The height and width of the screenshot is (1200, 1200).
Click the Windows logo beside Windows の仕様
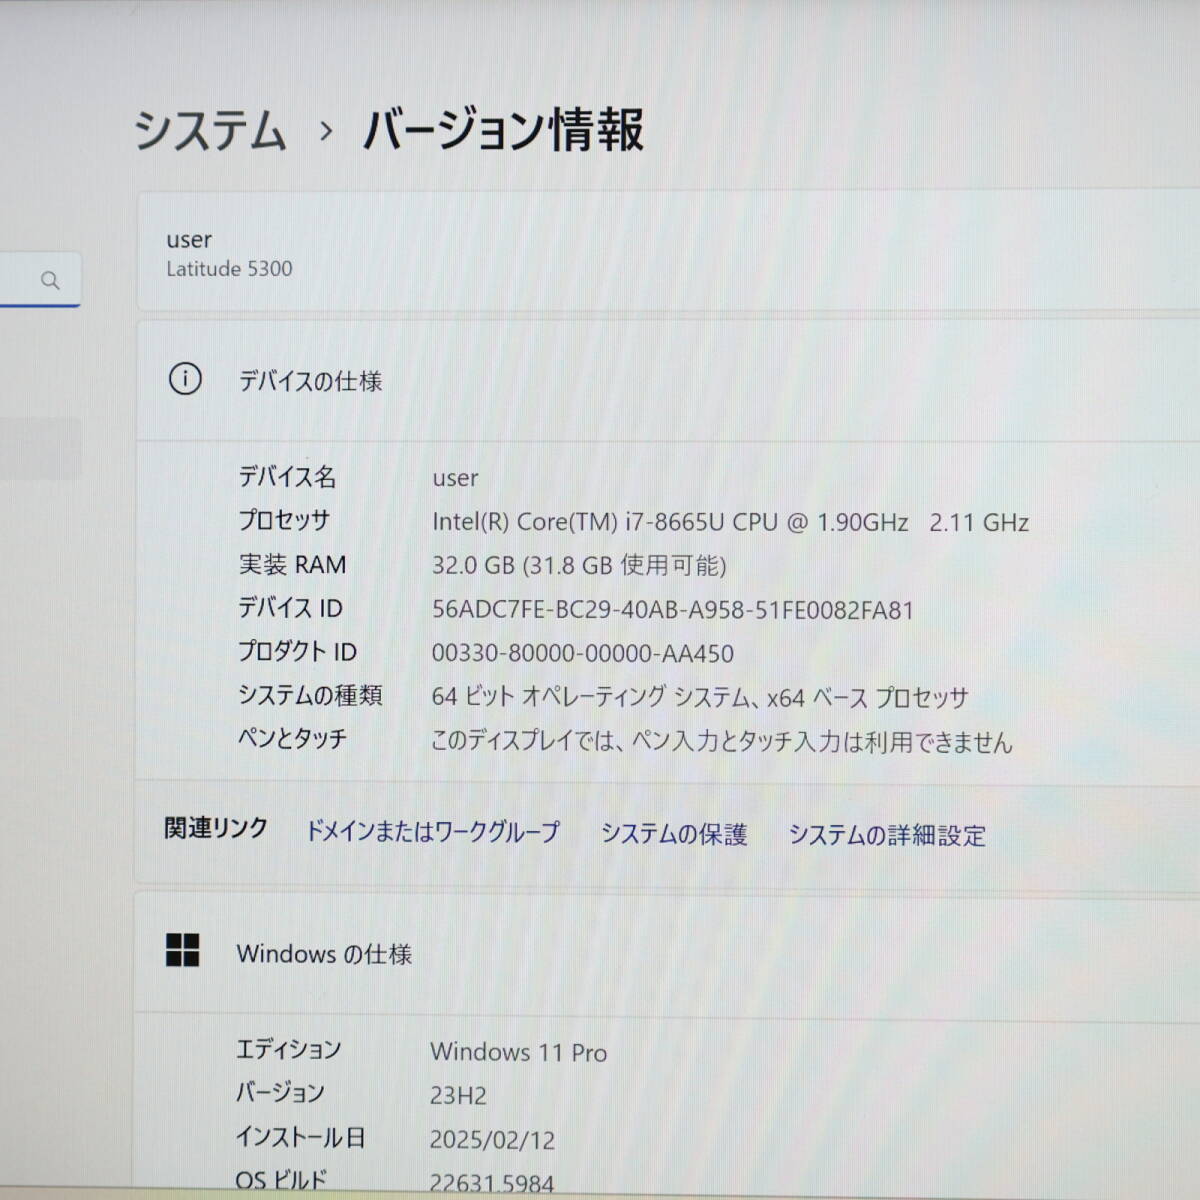click(x=183, y=951)
